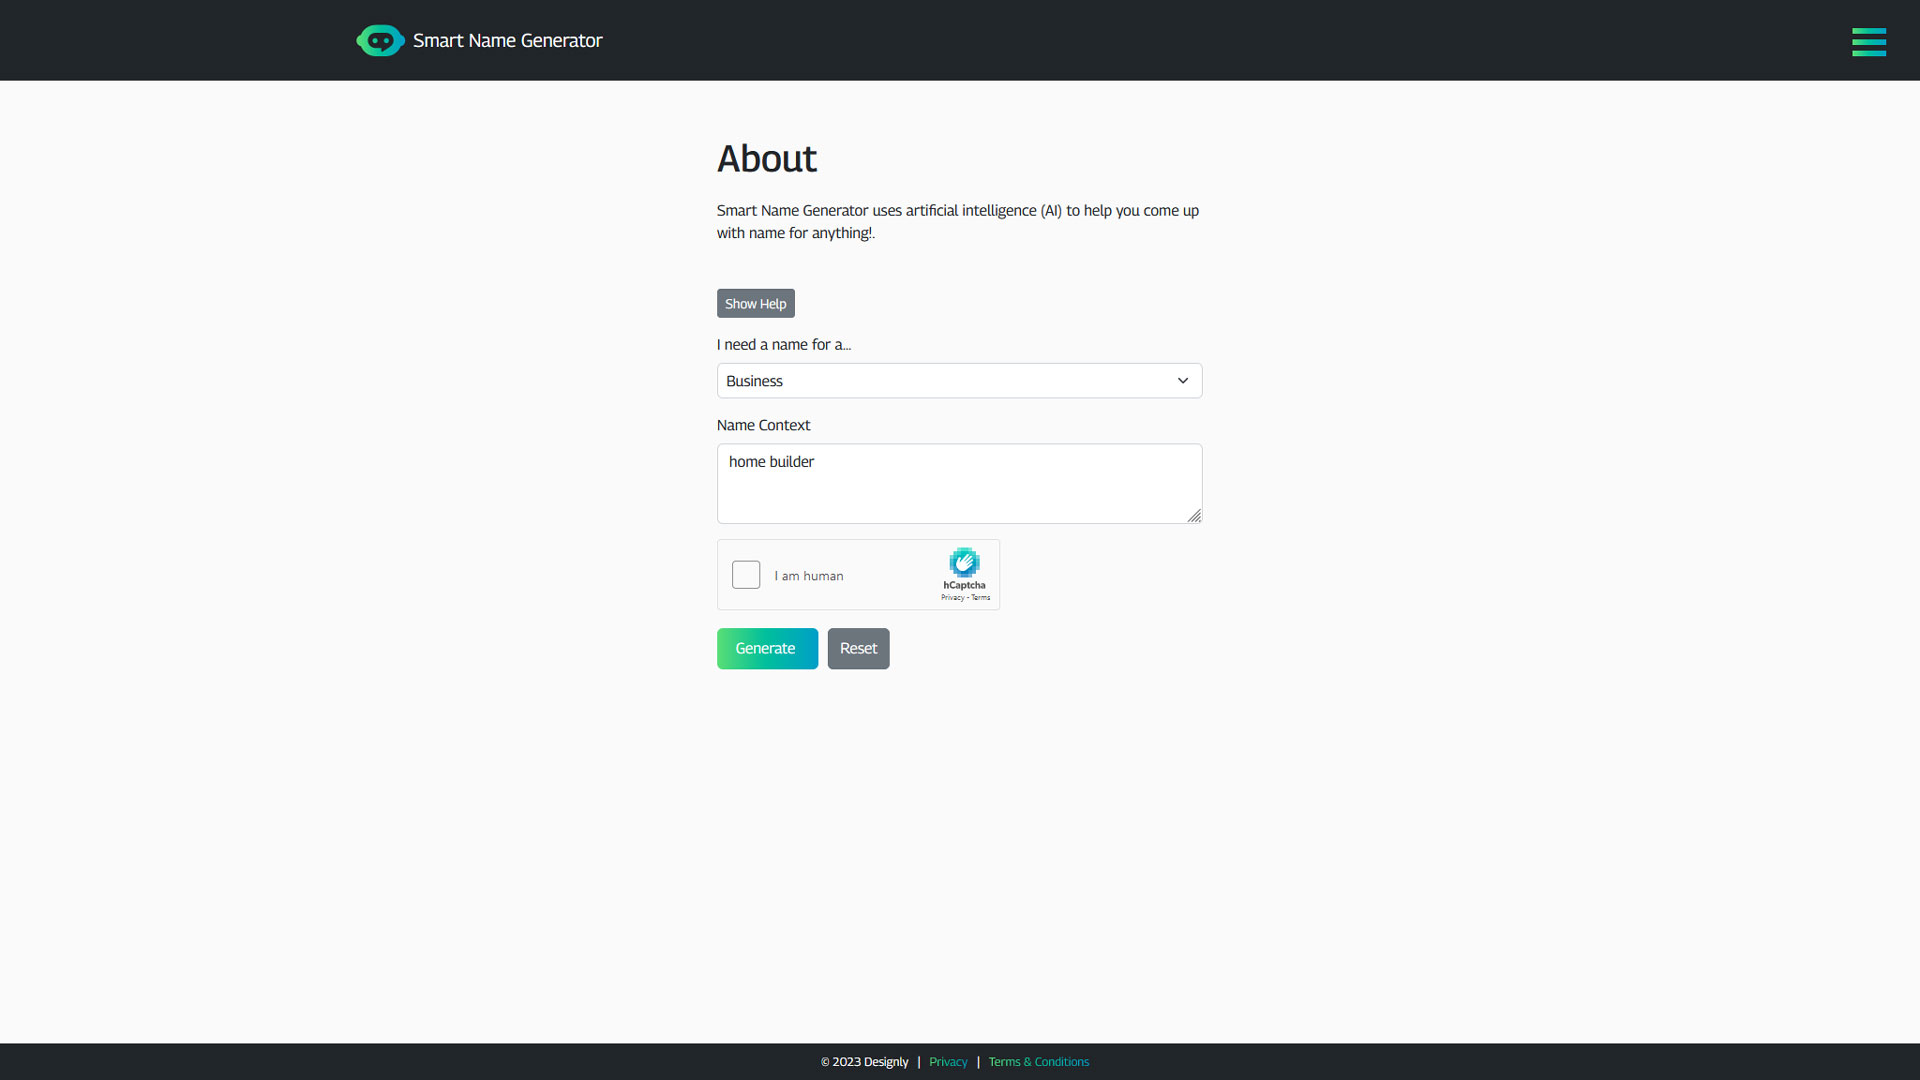
Task: Open the Terms & Conditions footer link
Action: [1038, 1061]
